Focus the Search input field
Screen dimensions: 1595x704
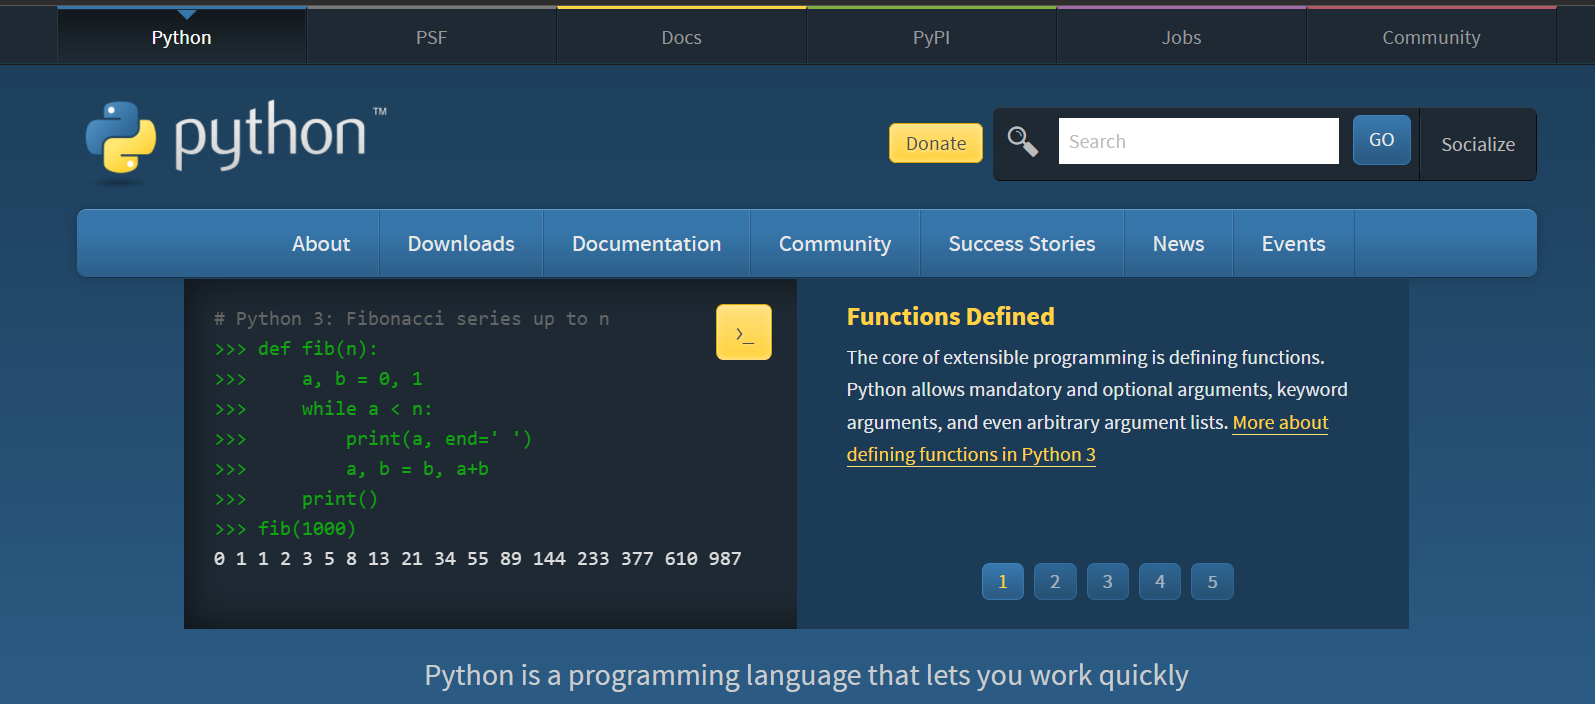tap(1197, 141)
